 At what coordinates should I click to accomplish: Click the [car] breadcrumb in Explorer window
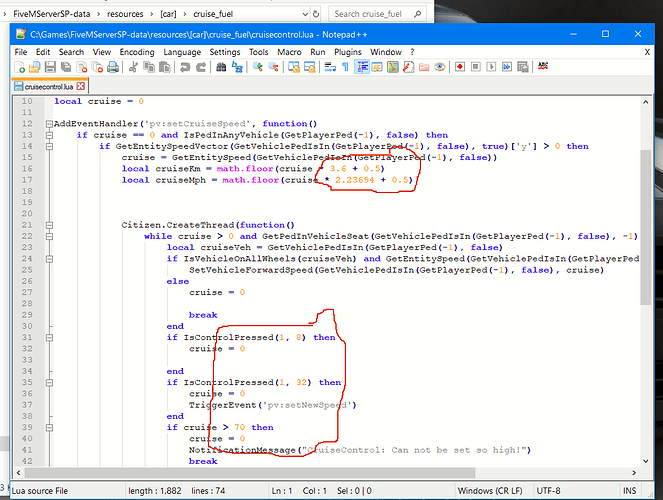coord(168,14)
